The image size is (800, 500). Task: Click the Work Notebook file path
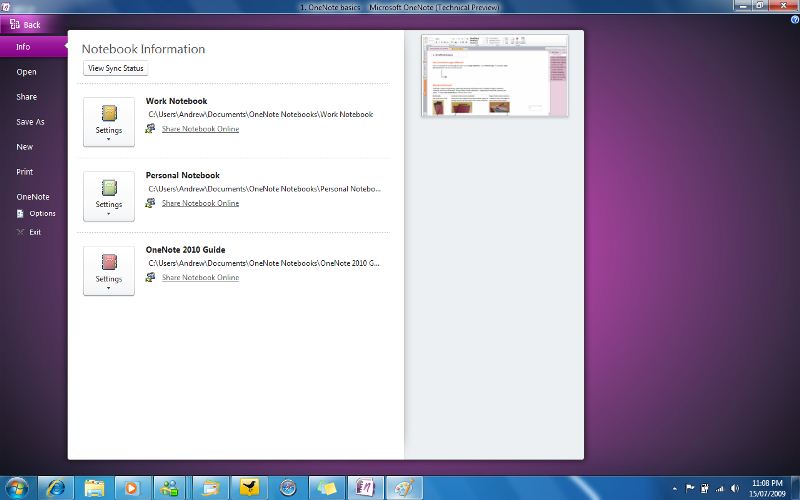261,114
